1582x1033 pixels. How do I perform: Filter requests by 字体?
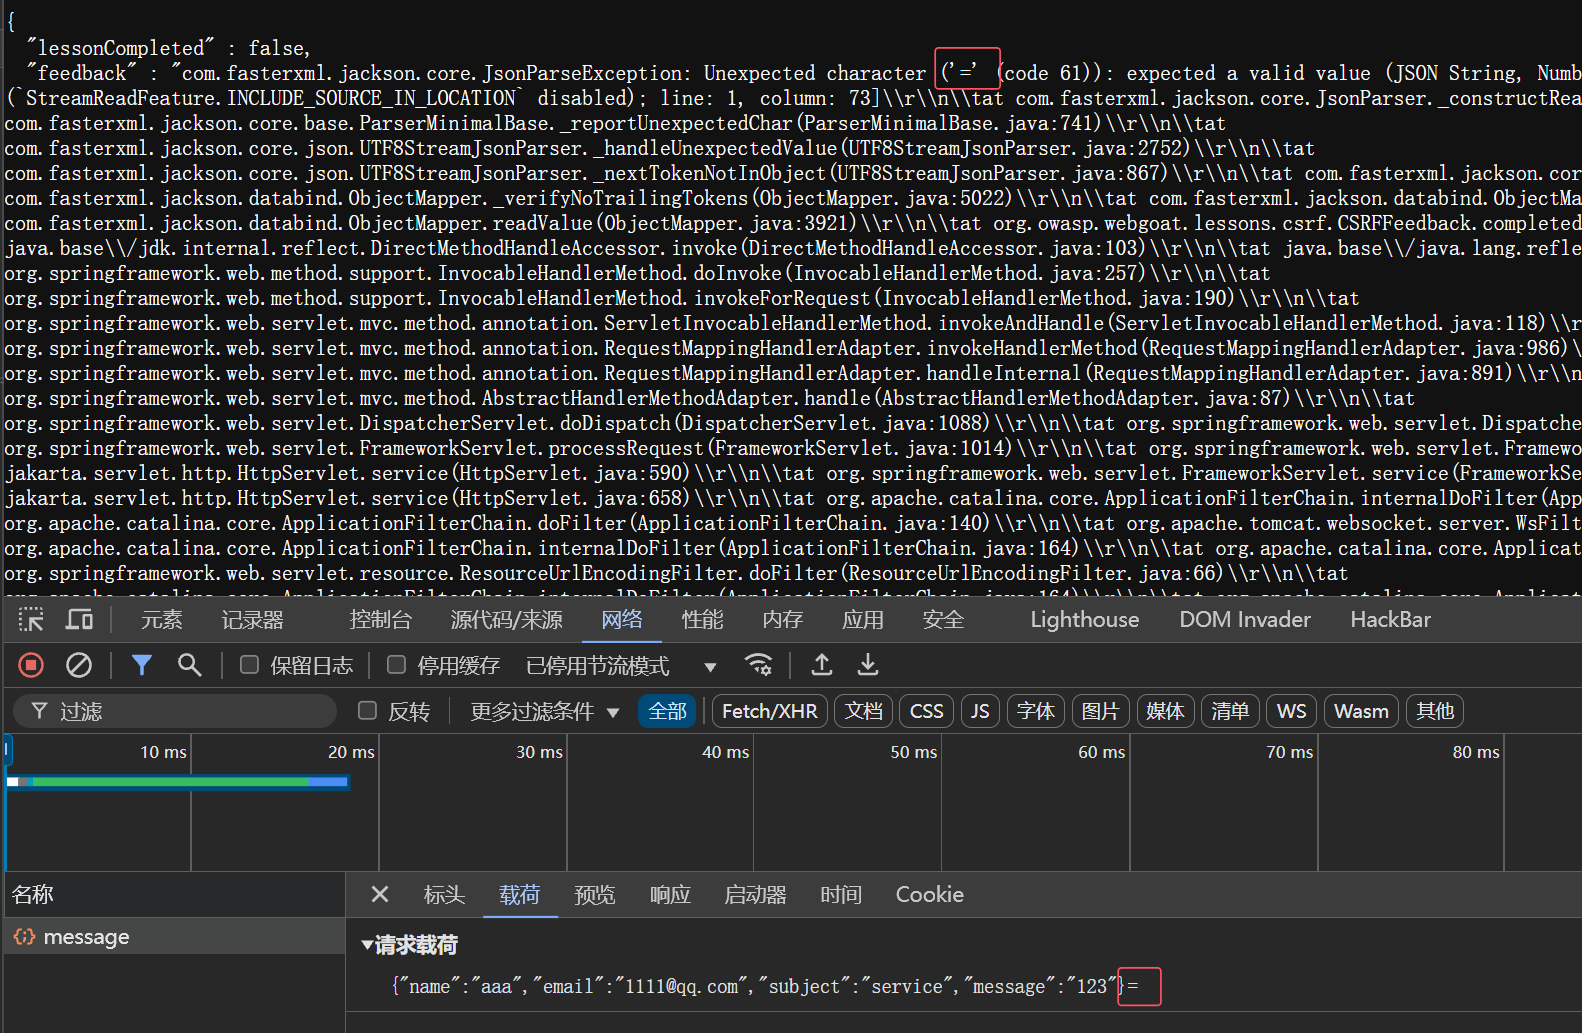coord(1036,711)
